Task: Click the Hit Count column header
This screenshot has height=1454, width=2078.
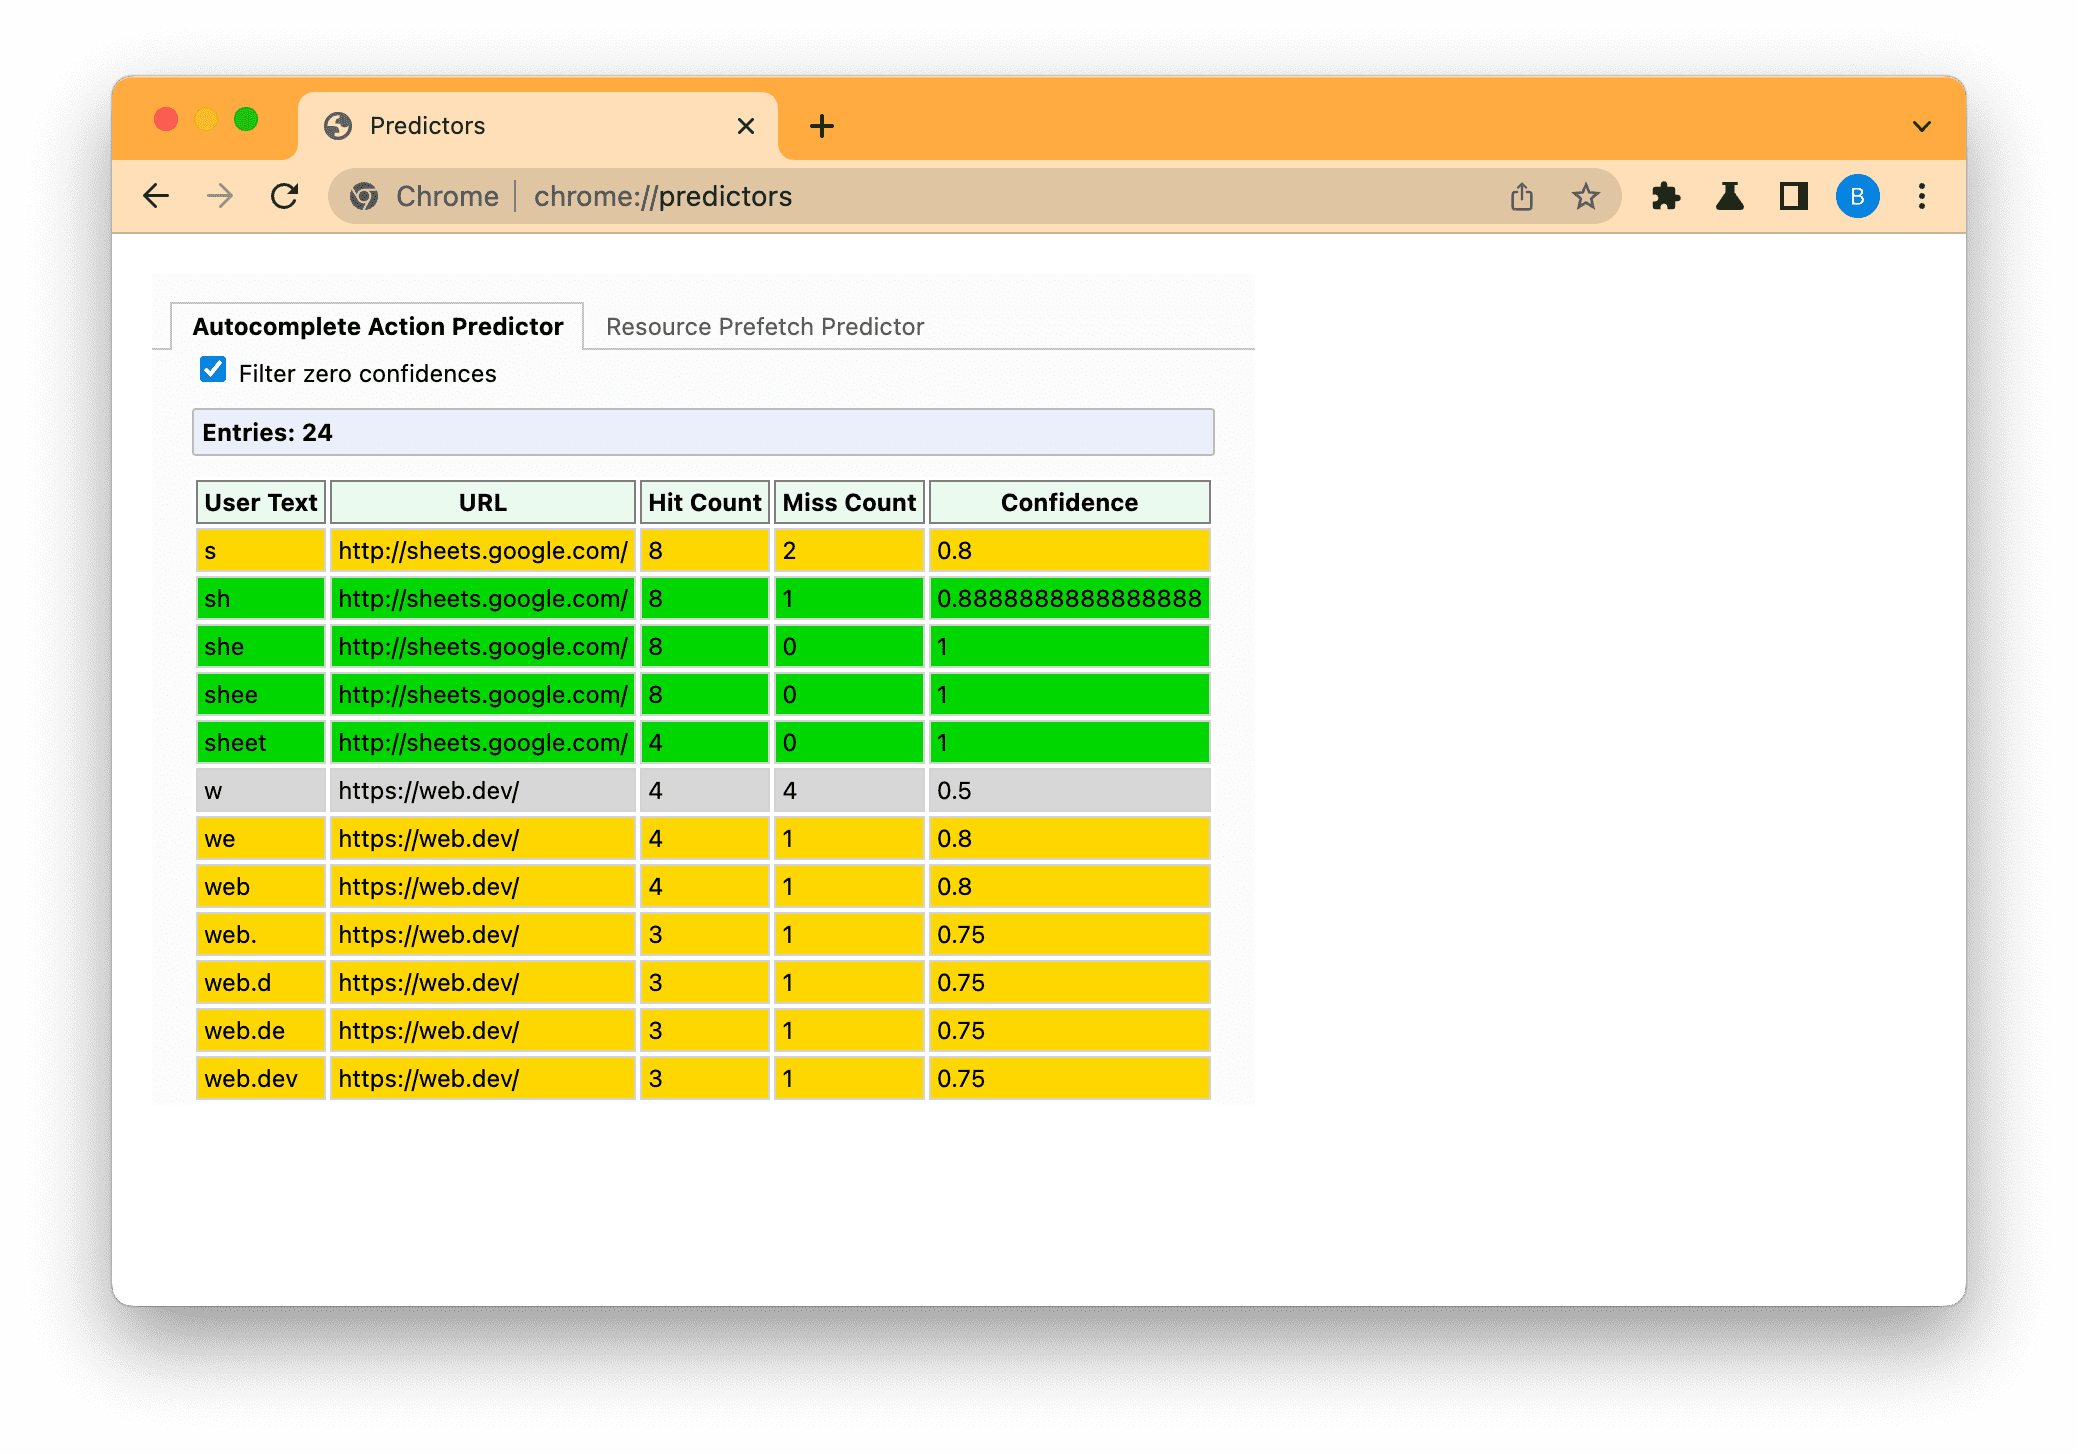Action: [x=704, y=502]
